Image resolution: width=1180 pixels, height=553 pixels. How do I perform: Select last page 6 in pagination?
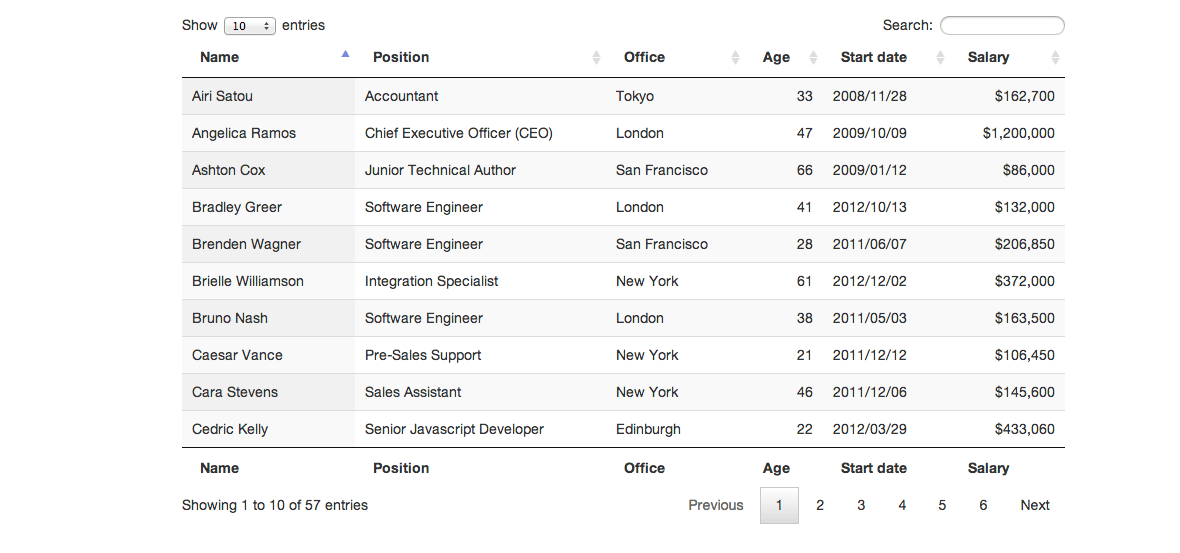click(x=983, y=505)
